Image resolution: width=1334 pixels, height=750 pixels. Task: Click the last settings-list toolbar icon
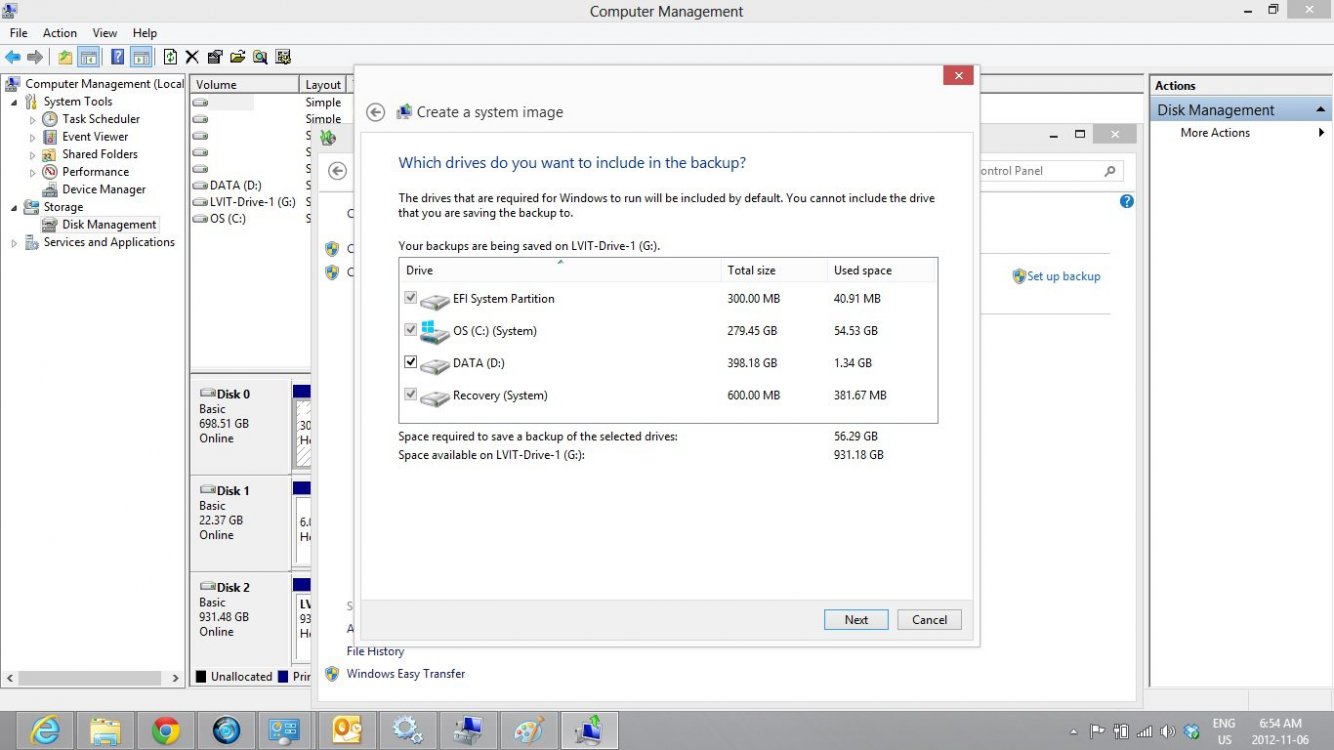(x=283, y=57)
